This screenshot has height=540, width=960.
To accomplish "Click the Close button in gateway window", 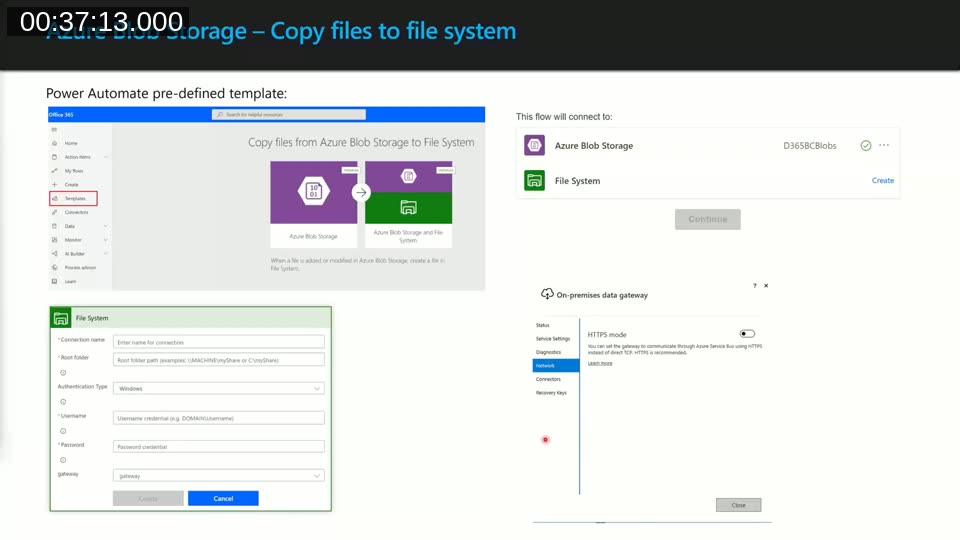I will [738, 505].
